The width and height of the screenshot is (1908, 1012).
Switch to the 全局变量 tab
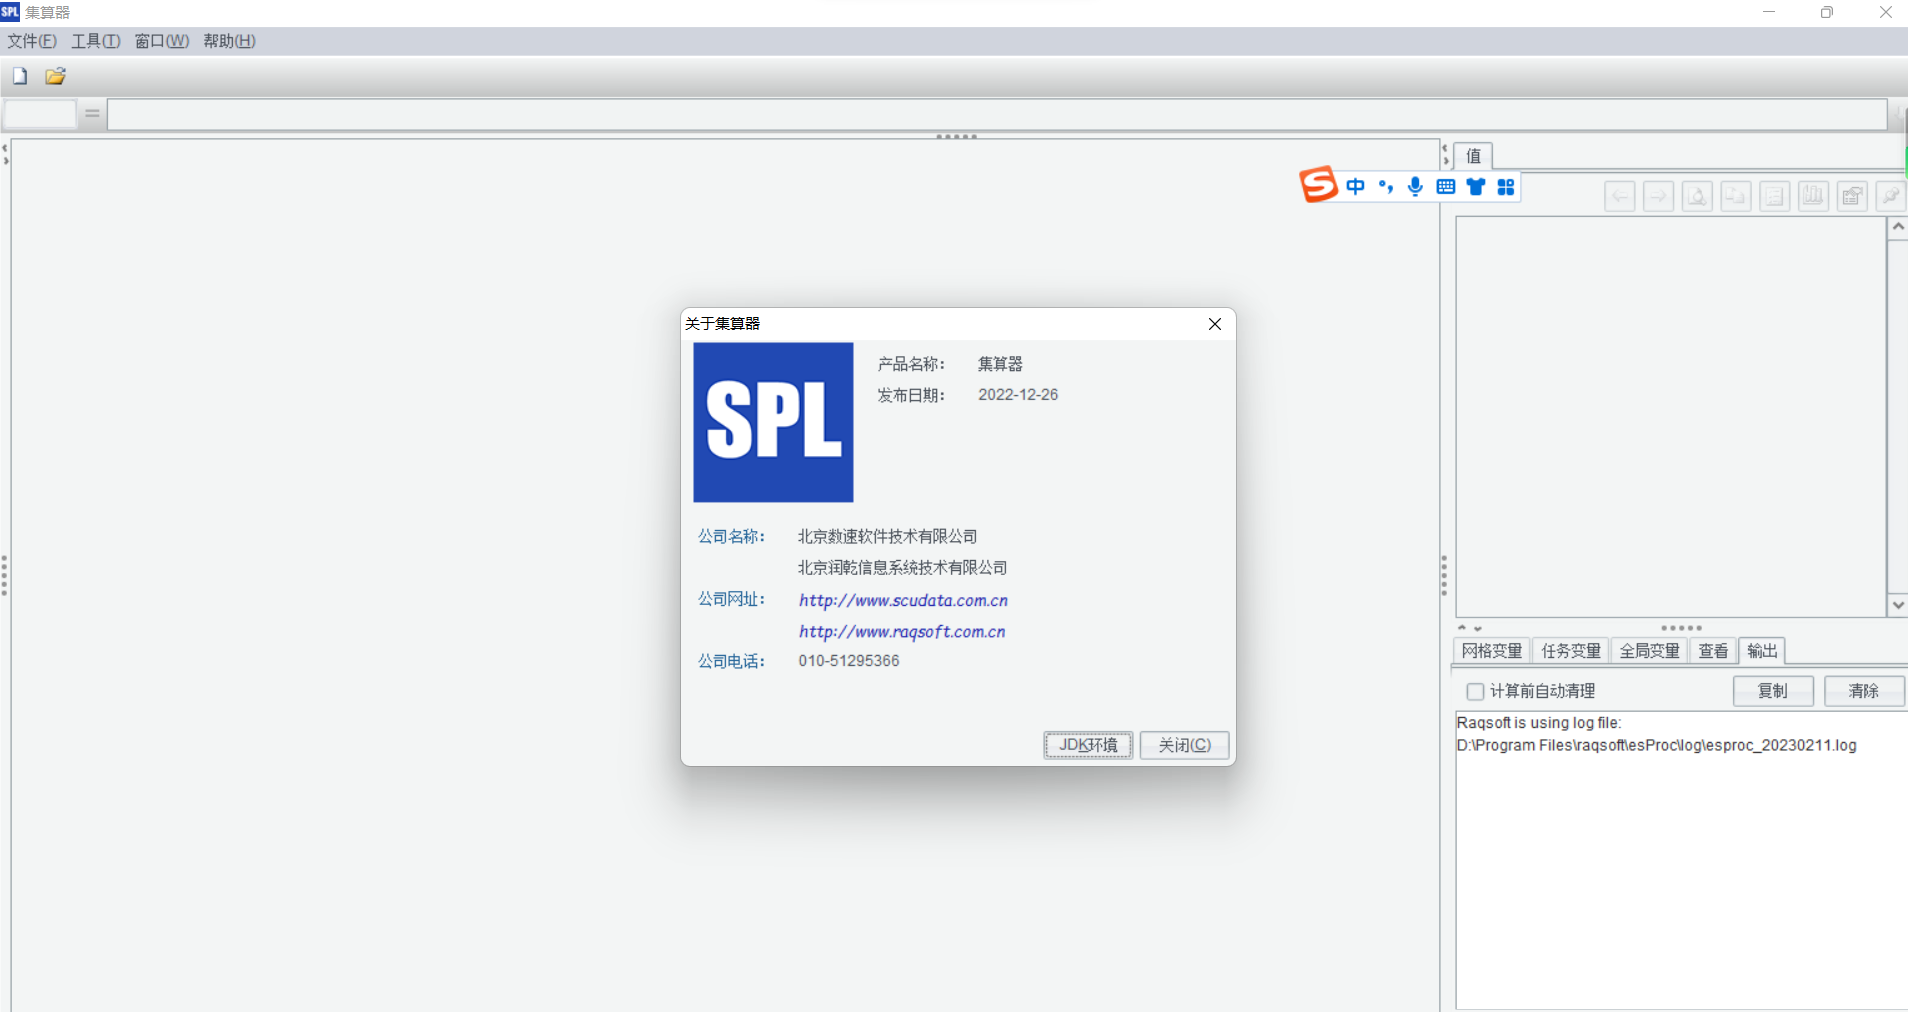pyautogui.click(x=1649, y=651)
